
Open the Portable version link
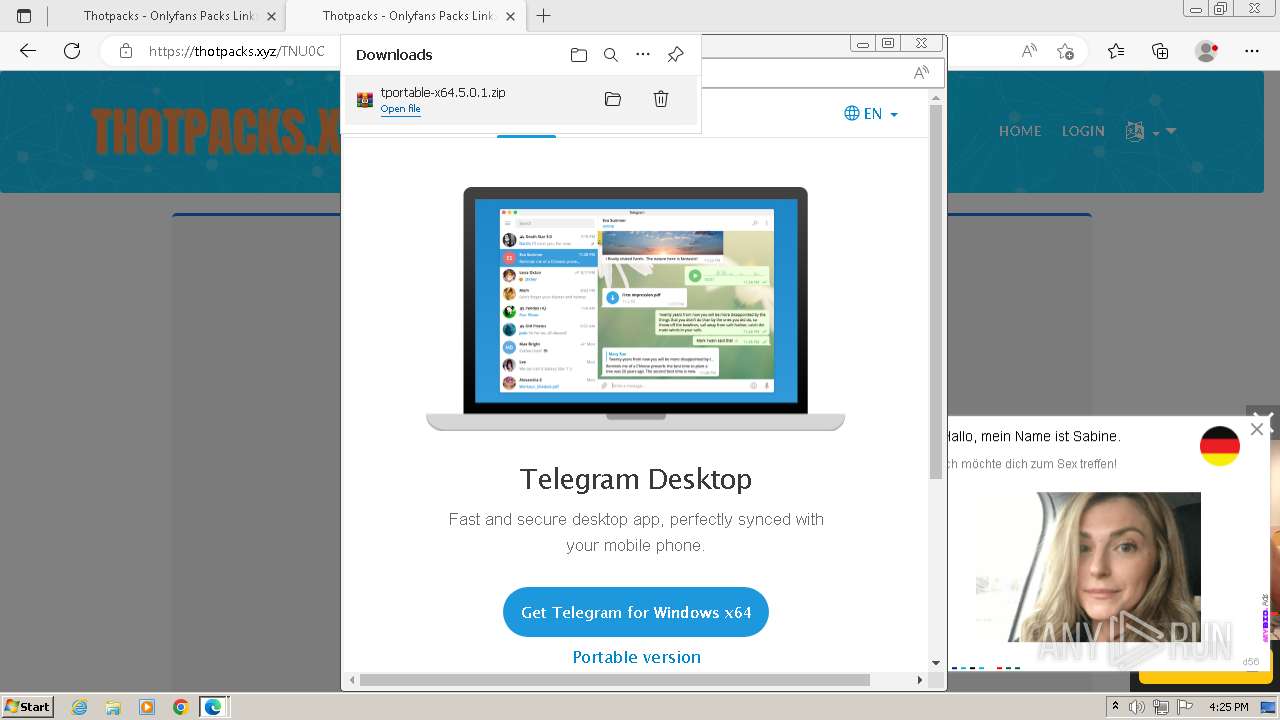point(636,657)
